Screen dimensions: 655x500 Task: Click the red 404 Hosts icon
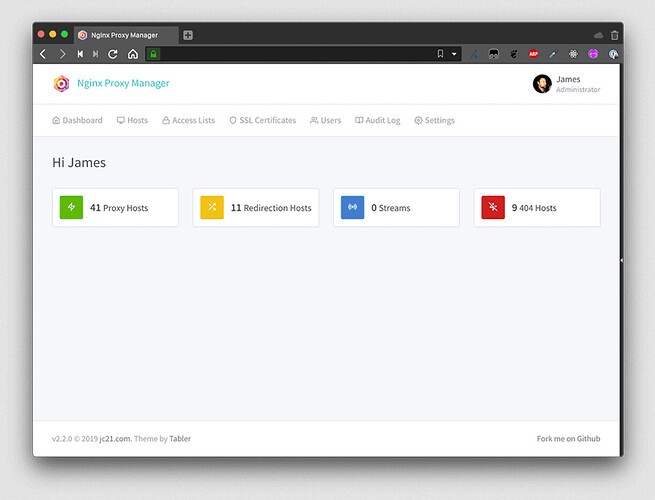493,207
